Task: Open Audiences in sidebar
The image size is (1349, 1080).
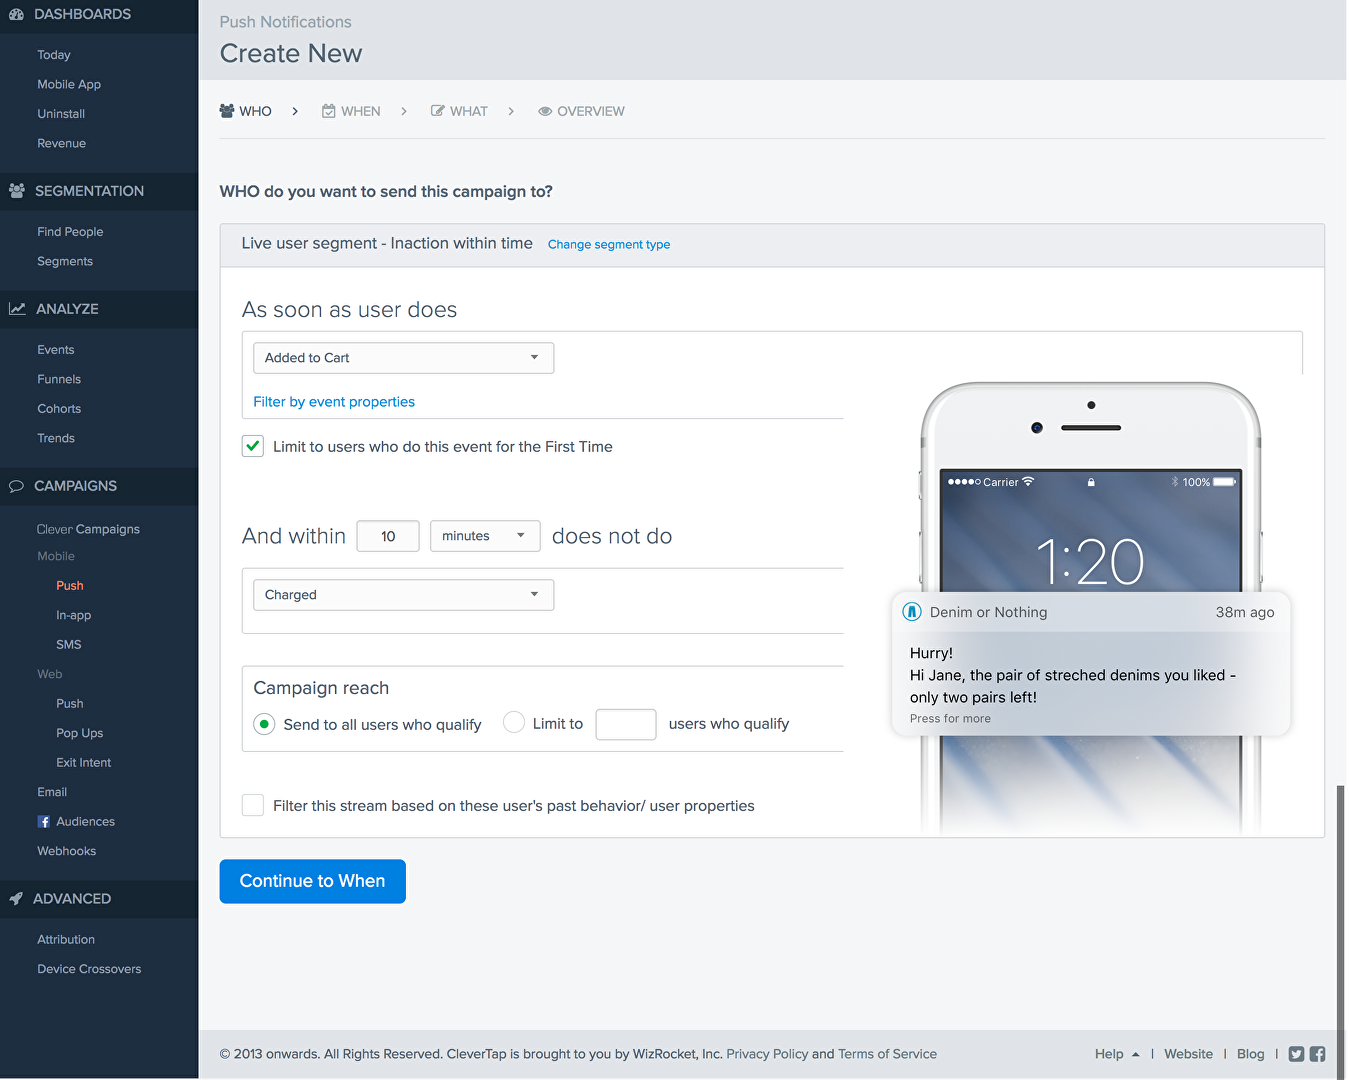Action: click(x=85, y=822)
